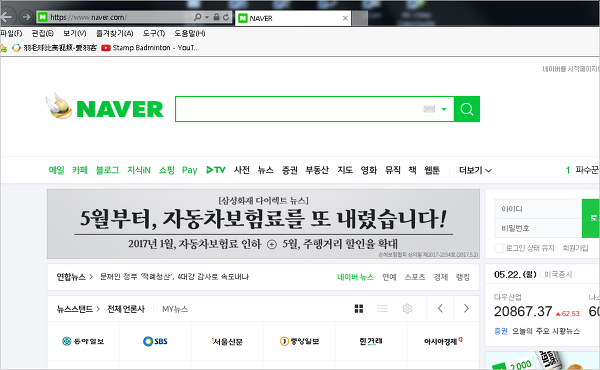The width and height of the screenshot is (600, 370).
Task: Click the winged hat mascot icon
Action: (59, 106)
